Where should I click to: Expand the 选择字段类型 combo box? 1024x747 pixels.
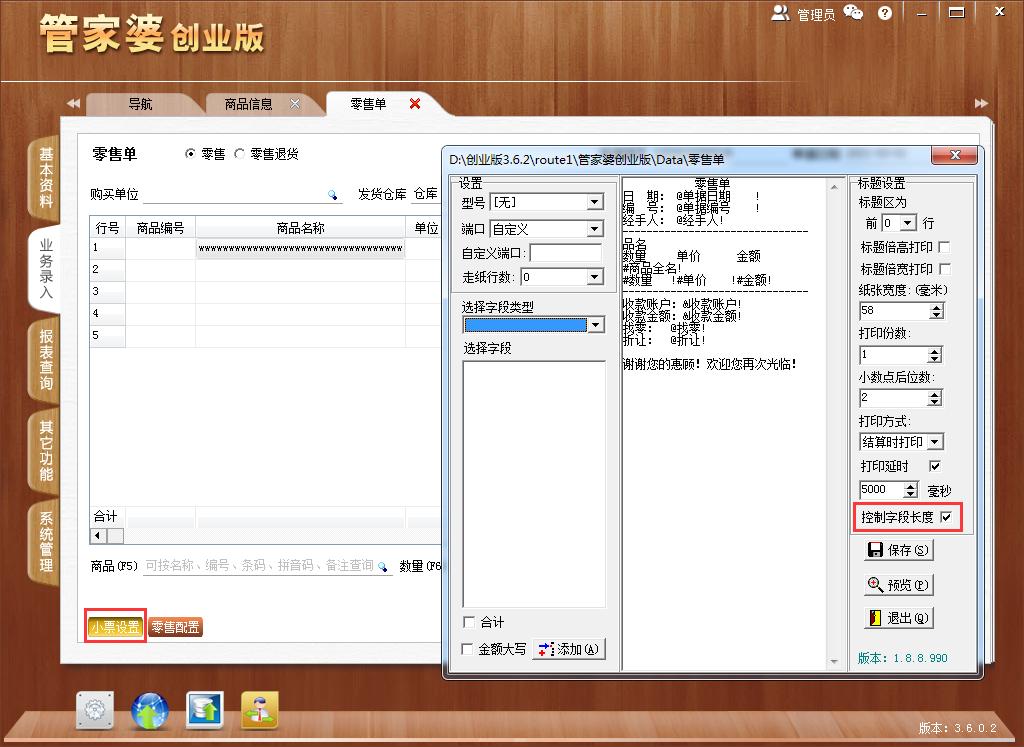[x=597, y=325]
